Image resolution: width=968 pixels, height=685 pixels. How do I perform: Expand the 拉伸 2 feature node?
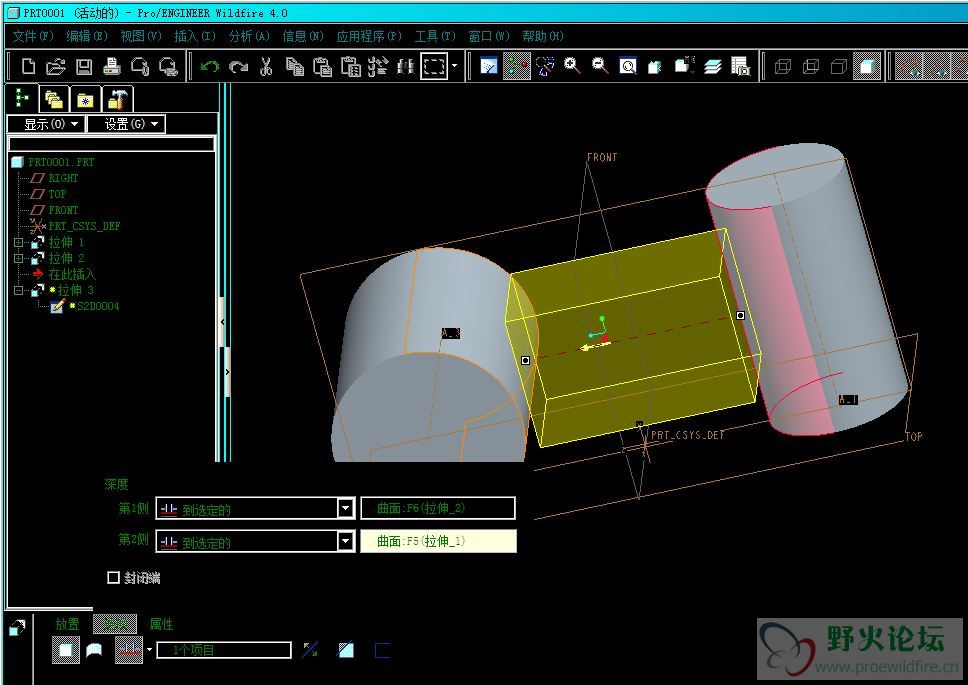pyautogui.click(x=19, y=258)
